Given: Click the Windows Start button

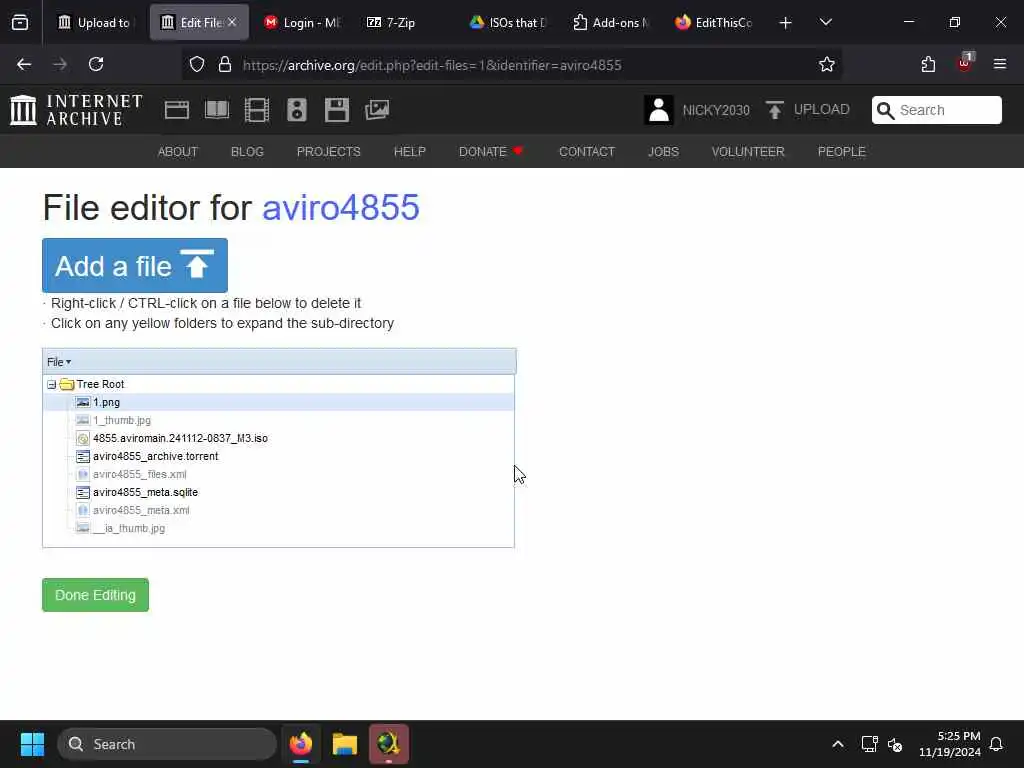Looking at the screenshot, I should click(32, 744).
